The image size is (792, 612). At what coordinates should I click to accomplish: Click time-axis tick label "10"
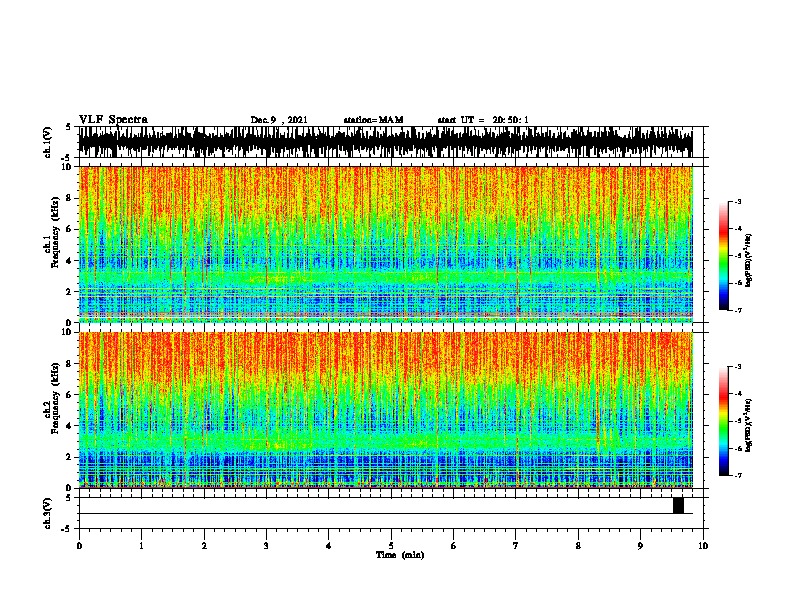[x=703, y=546]
